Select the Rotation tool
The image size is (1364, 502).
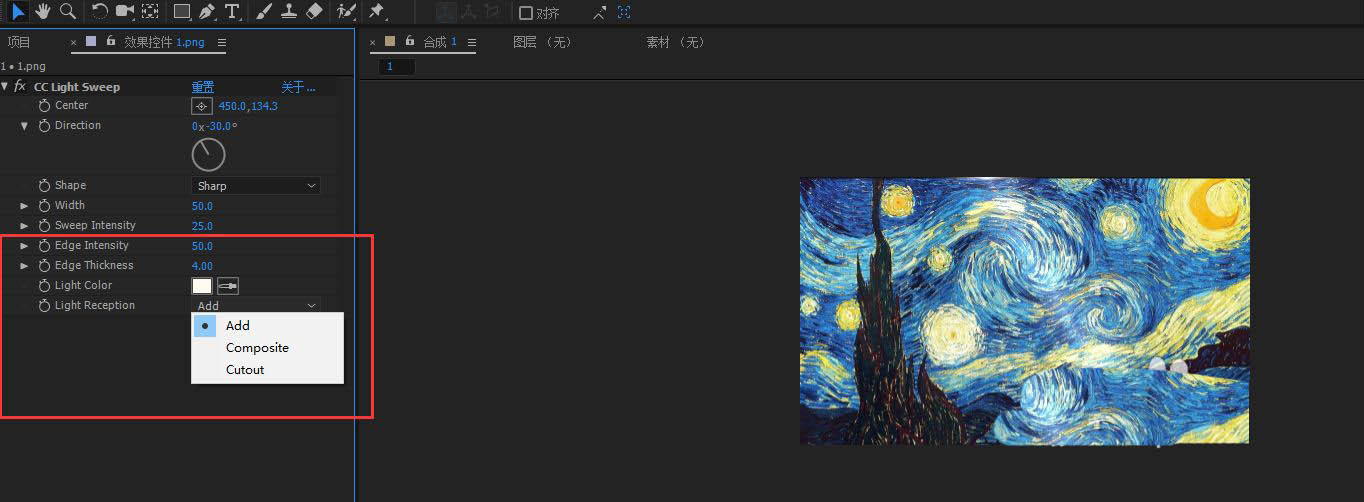100,11
